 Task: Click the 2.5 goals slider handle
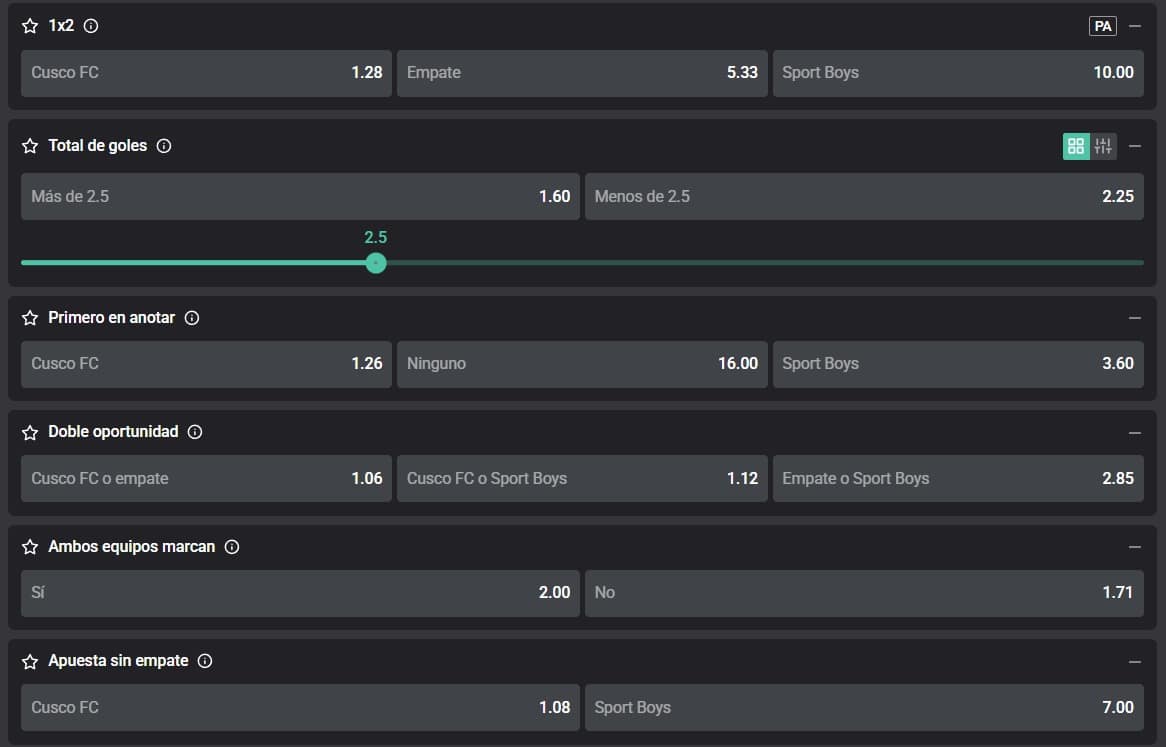pyautogui.click(x=376, y=263)
